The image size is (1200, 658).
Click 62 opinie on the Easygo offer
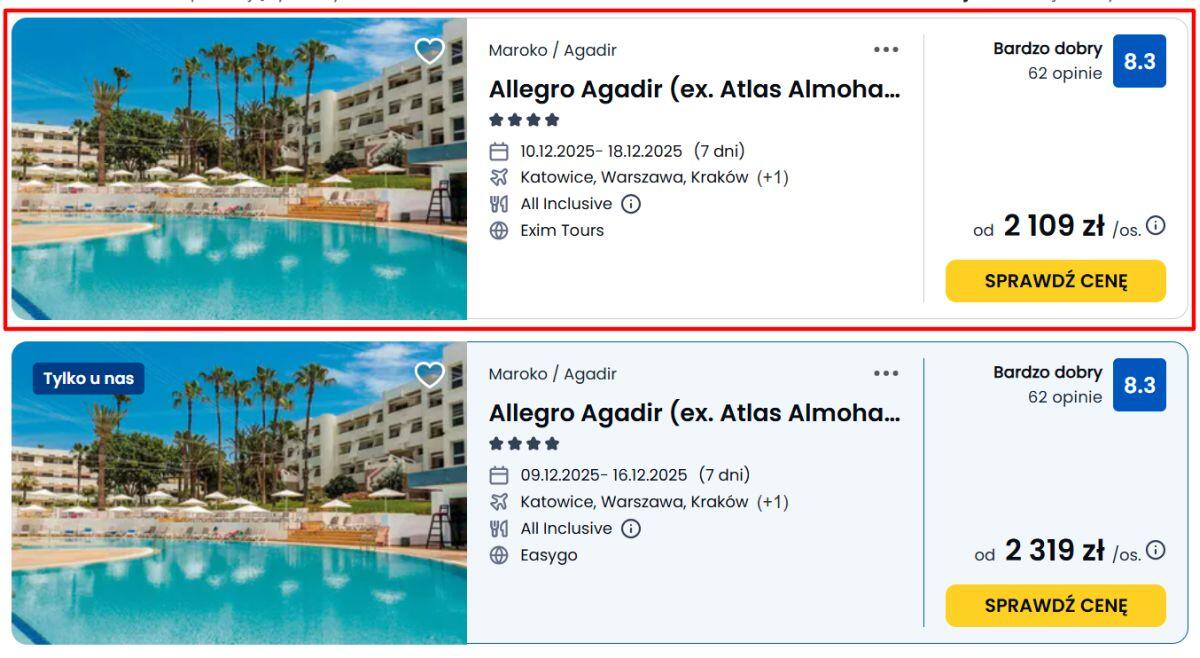pos(1065,397)
